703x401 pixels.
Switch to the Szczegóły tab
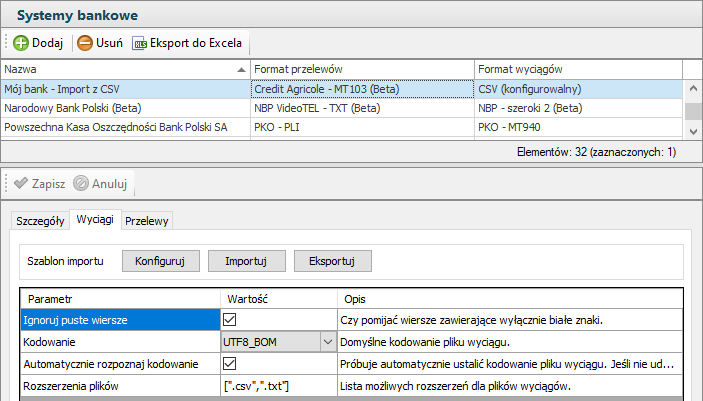point(40,220)
